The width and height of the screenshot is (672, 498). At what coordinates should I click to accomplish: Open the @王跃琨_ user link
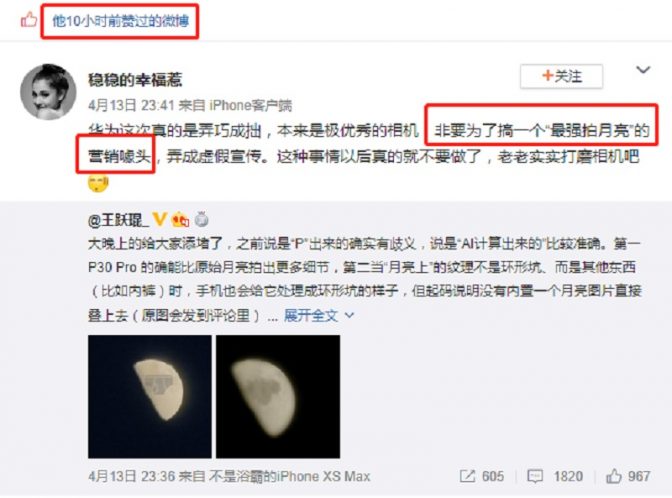coord(118,220)
